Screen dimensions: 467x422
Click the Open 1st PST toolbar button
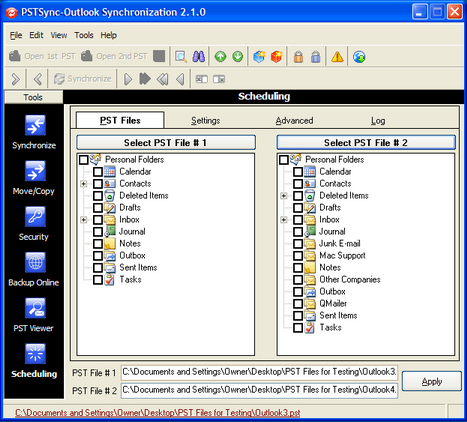tap(42, 56)
